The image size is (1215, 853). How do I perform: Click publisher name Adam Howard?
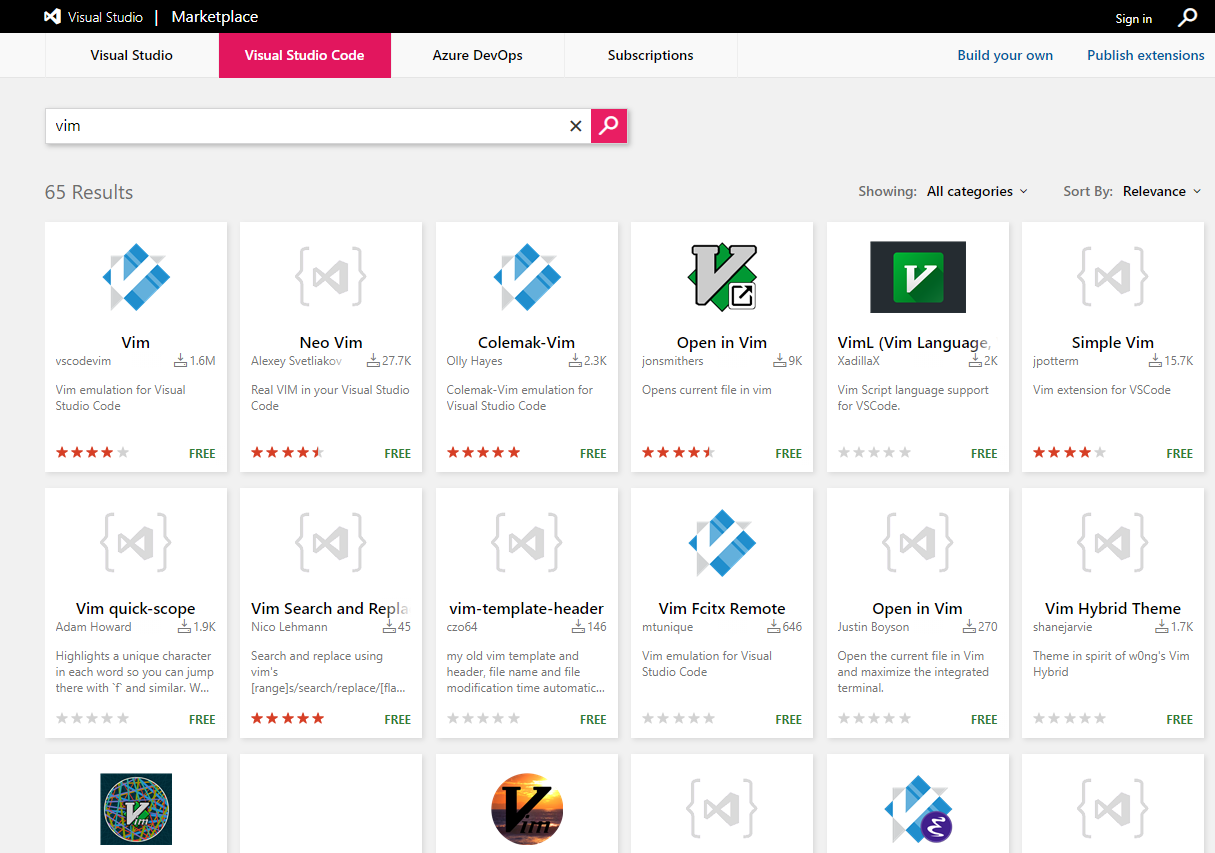point(94,627)
